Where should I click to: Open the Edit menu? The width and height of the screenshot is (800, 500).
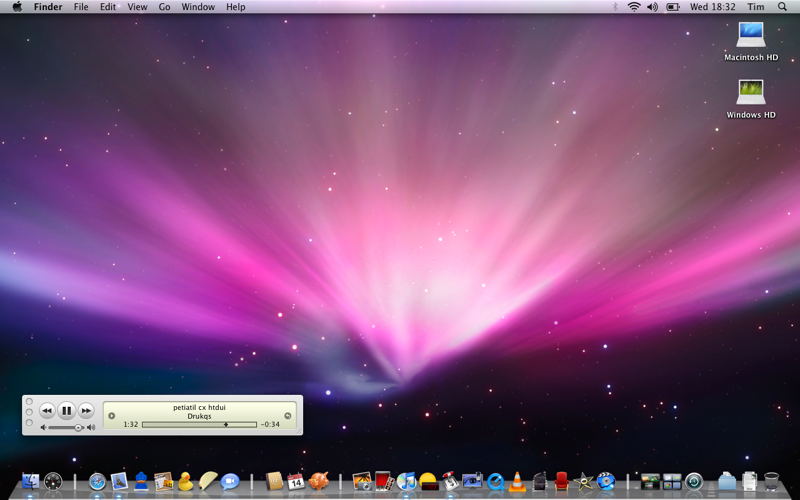108,7
